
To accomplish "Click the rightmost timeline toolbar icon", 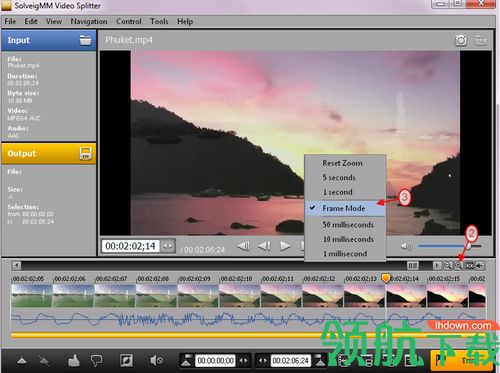I will click(480, 266).
